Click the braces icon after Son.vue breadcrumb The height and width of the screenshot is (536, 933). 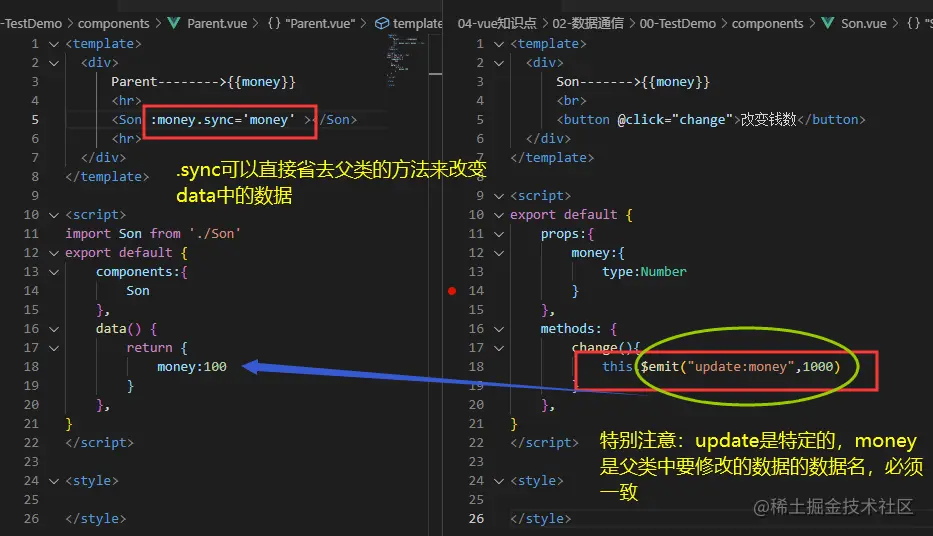click(913, 23)
